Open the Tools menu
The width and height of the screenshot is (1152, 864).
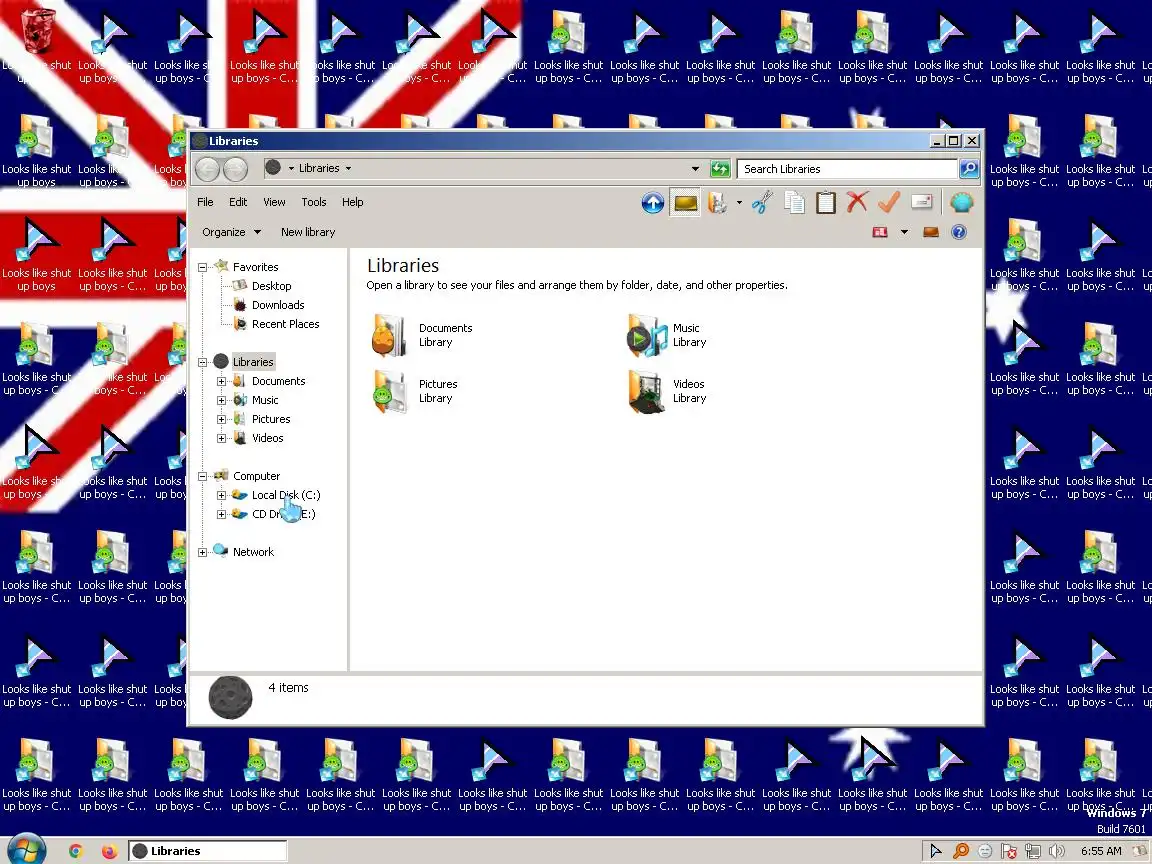click(x=314, y=202)
